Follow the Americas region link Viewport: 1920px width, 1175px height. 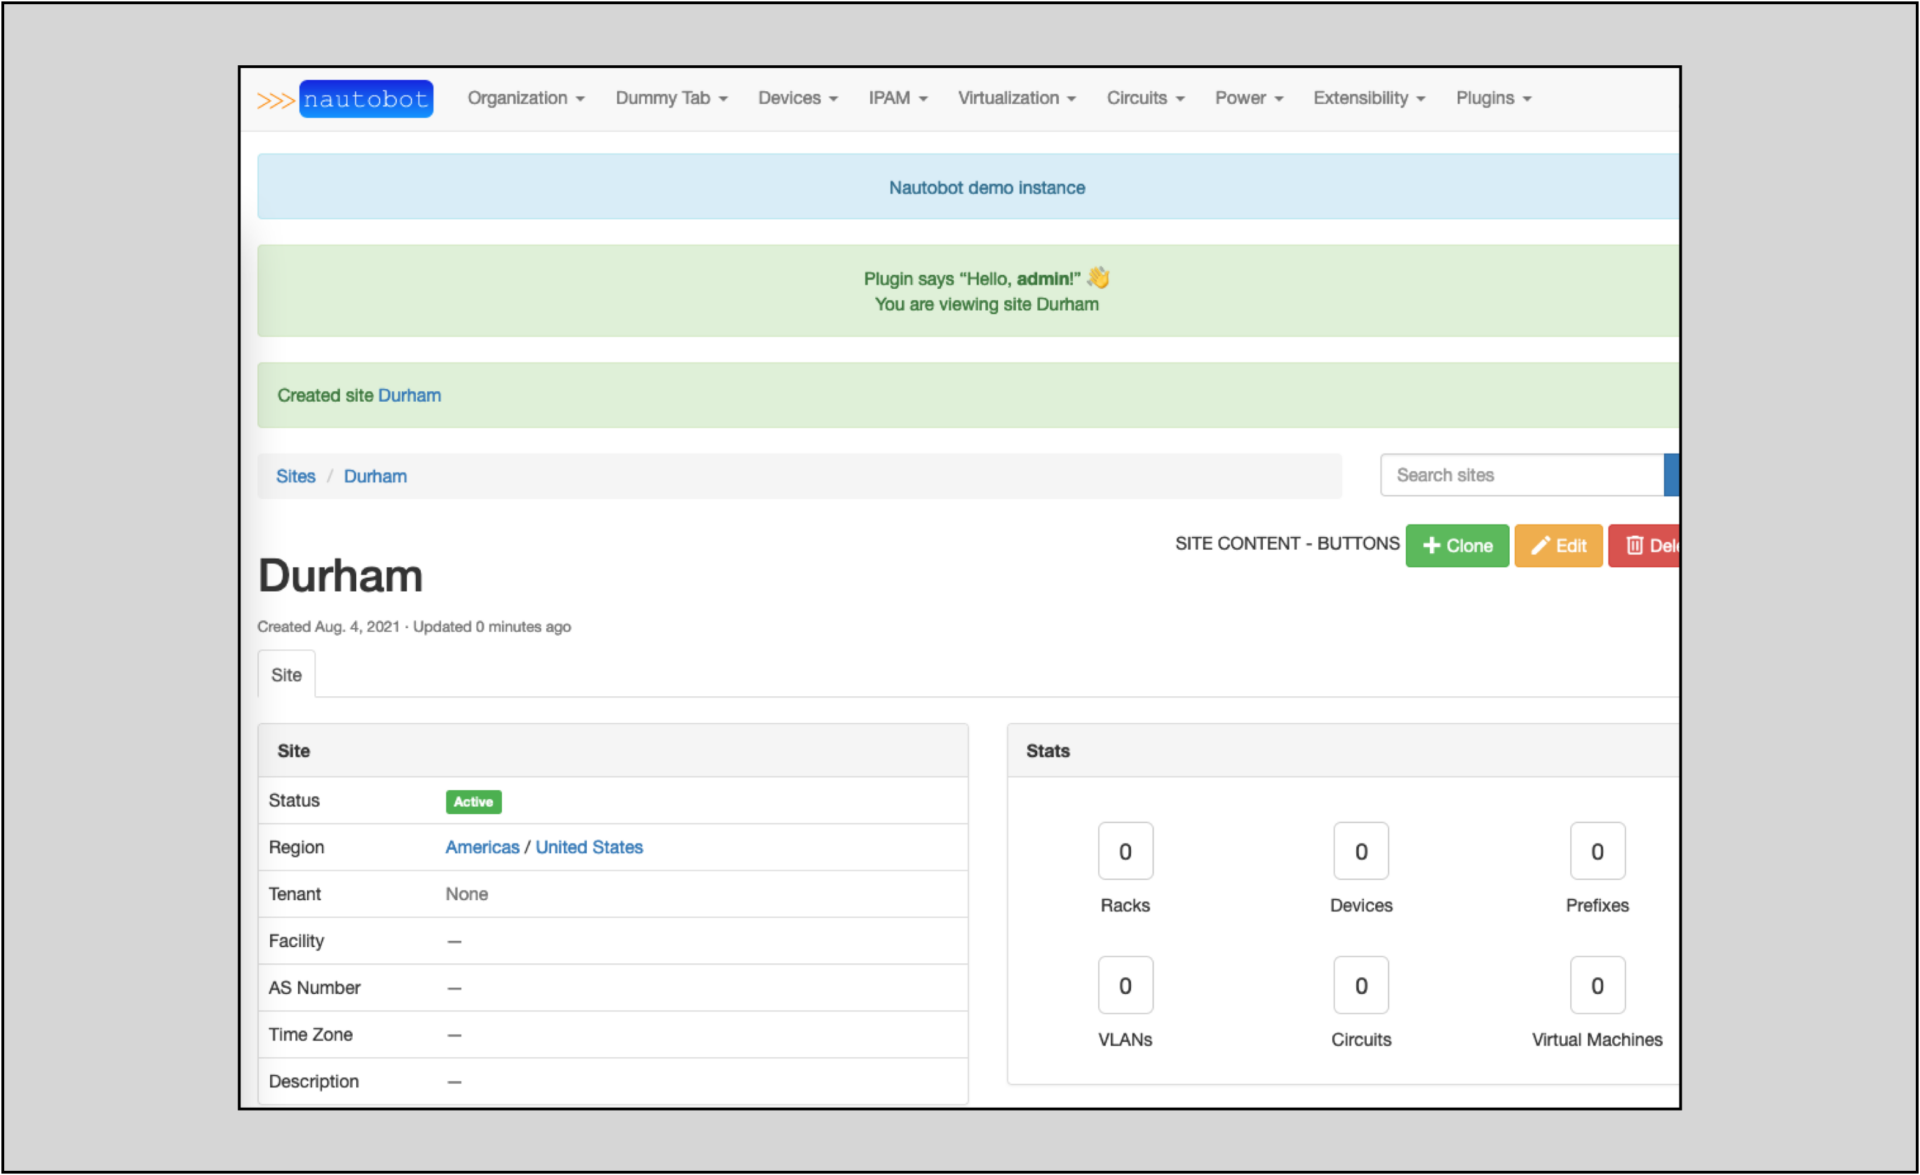482,847
